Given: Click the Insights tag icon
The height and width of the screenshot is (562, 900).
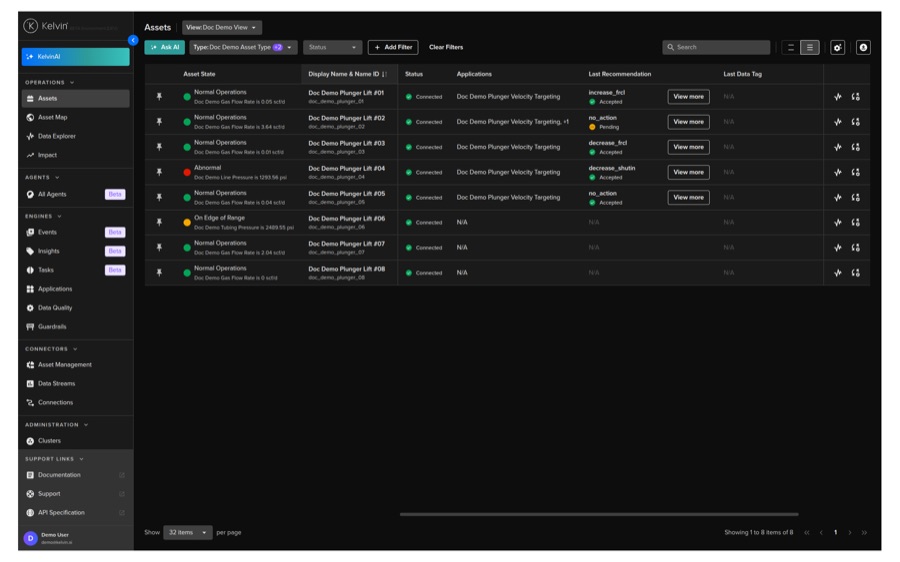Looking at the screenshot, I should coord(30,251).
